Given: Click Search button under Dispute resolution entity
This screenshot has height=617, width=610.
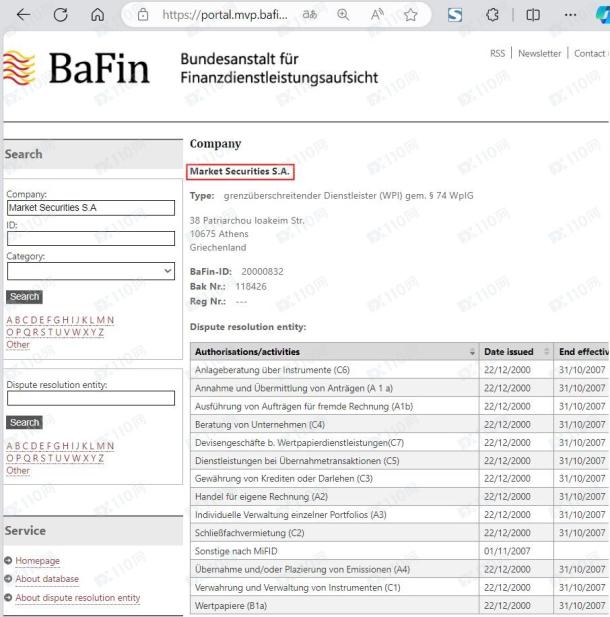Looking at the screenshot, I should click(24, 423).
